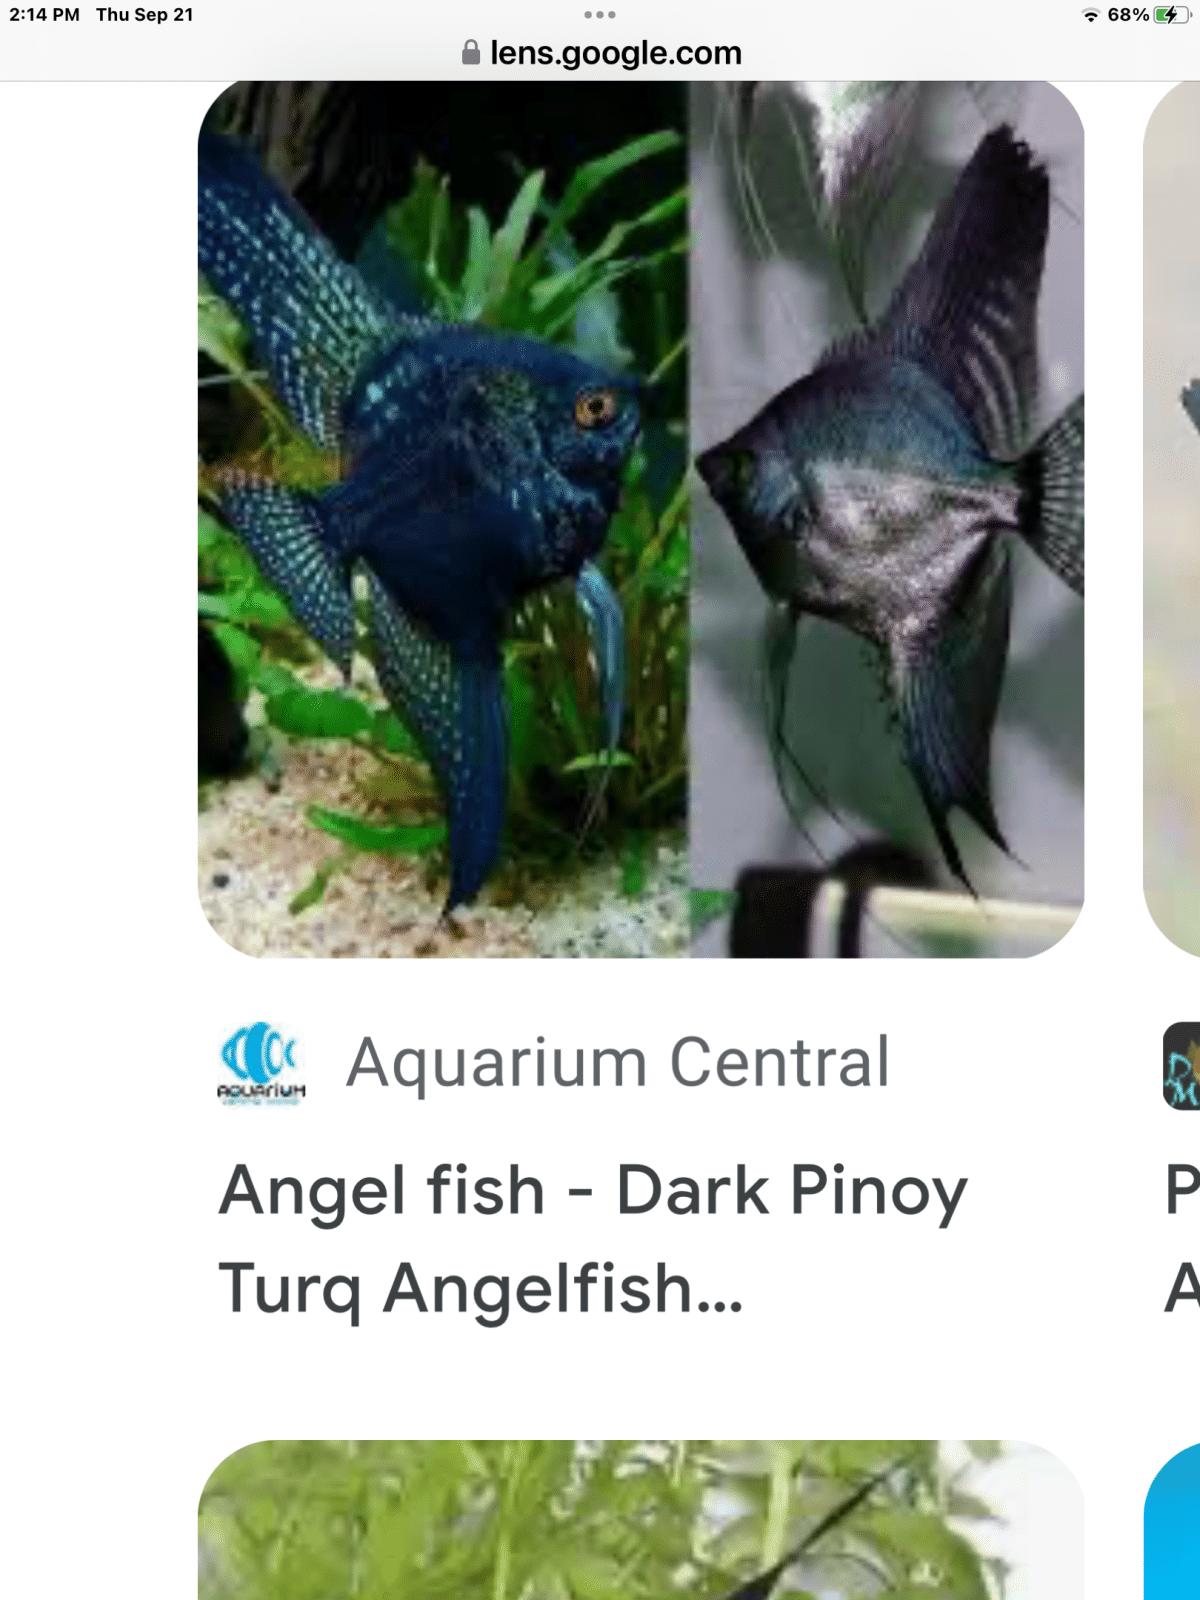1200x1600 pixels.
Task: Tap the 68% battery percentage text
Action: [x=1128, y=15]
